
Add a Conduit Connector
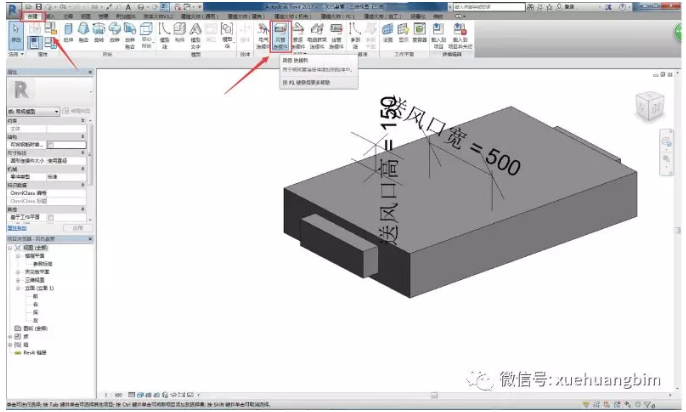point(336,36)
